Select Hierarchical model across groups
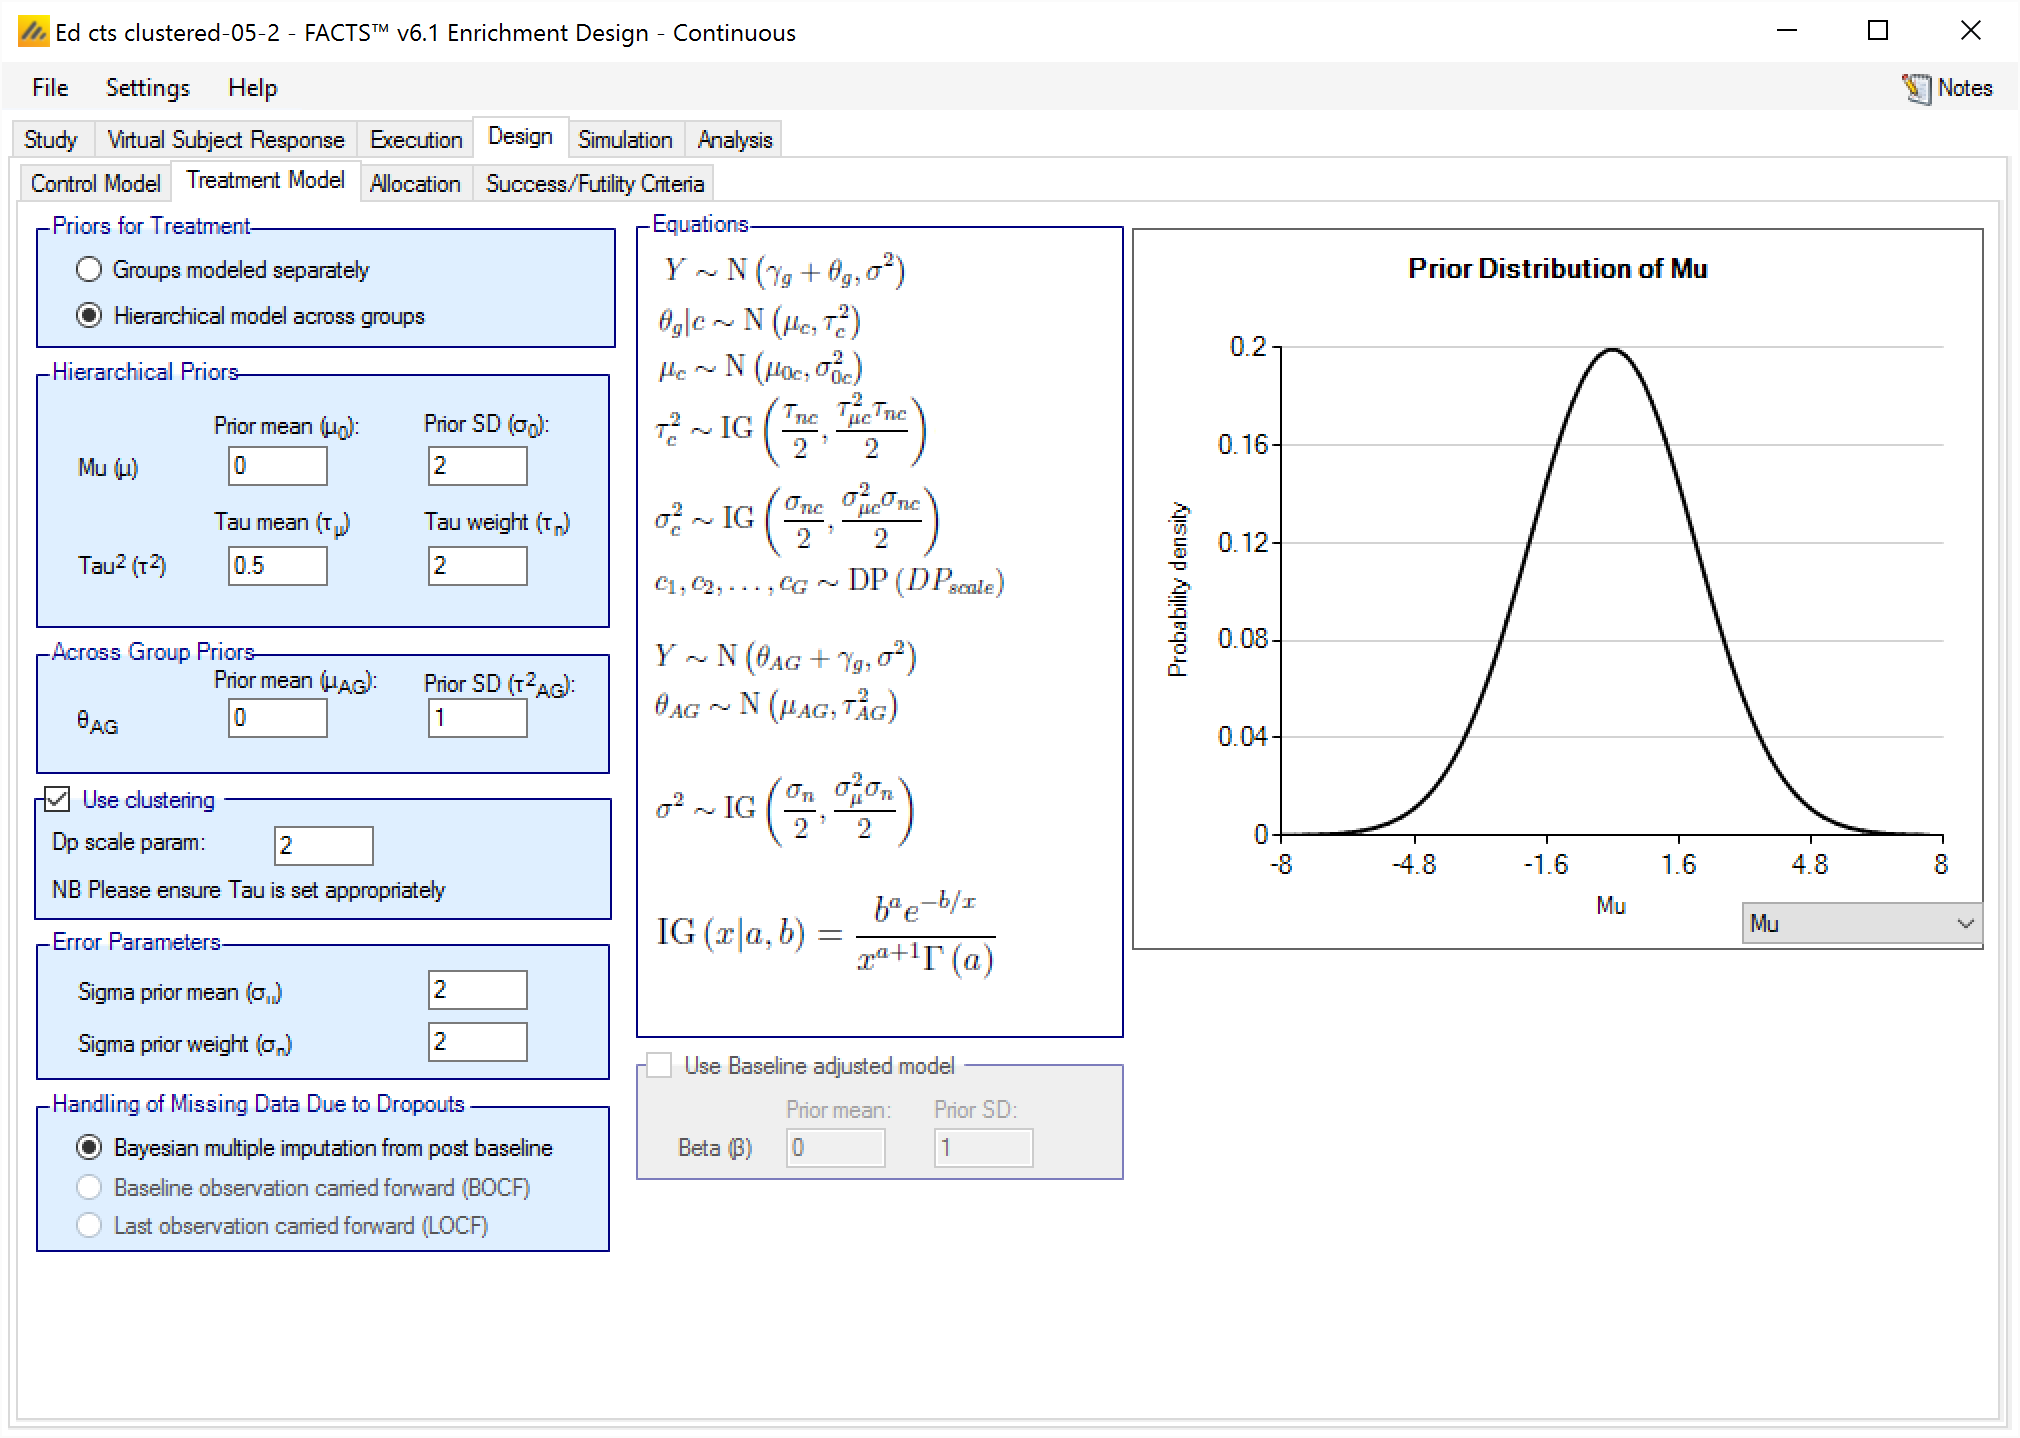 click(x=89, y=316)
